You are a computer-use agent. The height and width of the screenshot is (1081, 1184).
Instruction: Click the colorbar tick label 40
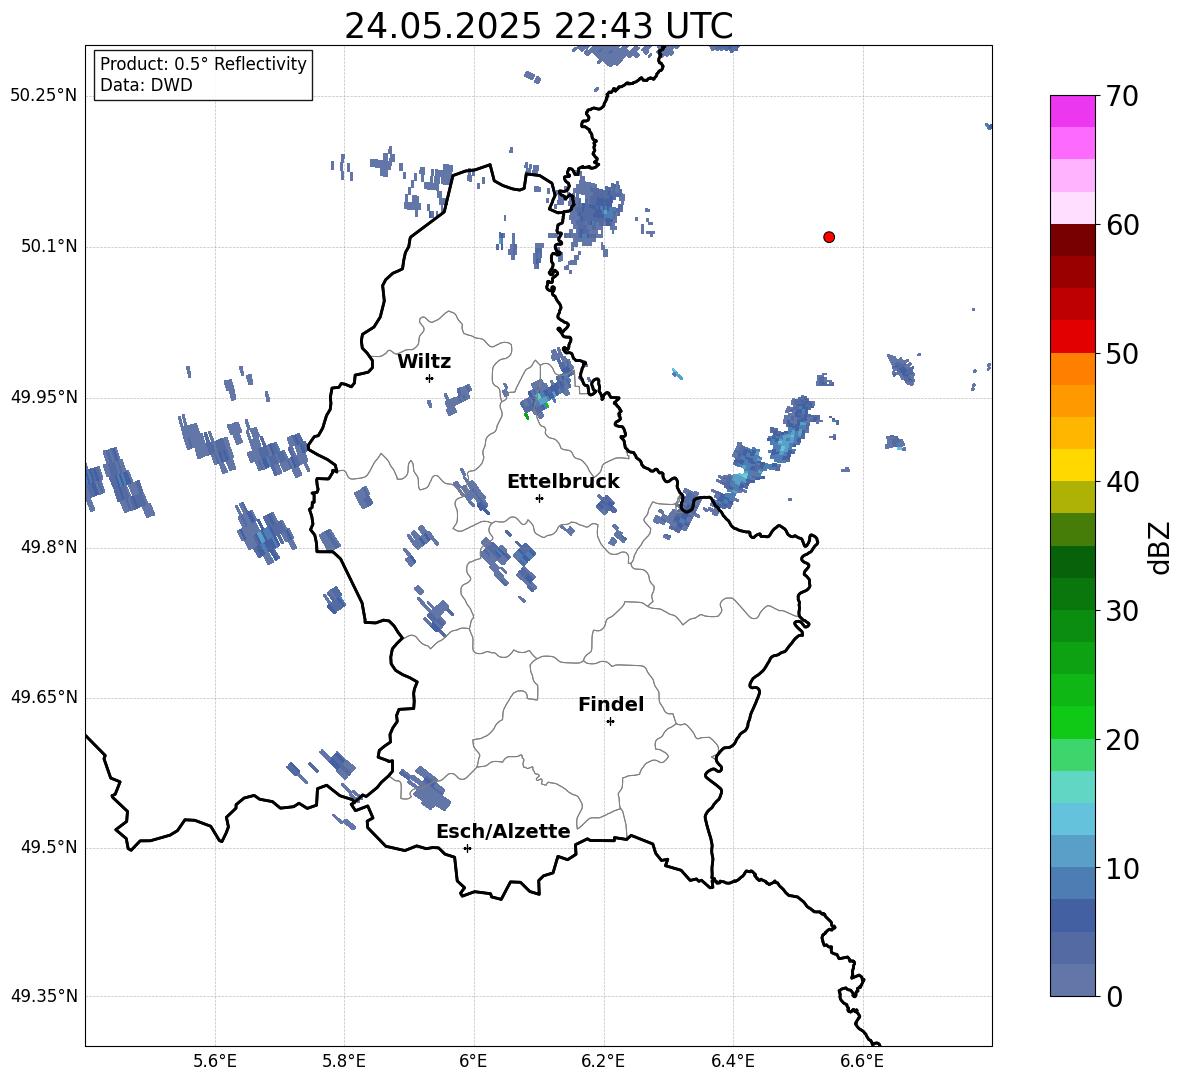click(x=1122, y=482)
